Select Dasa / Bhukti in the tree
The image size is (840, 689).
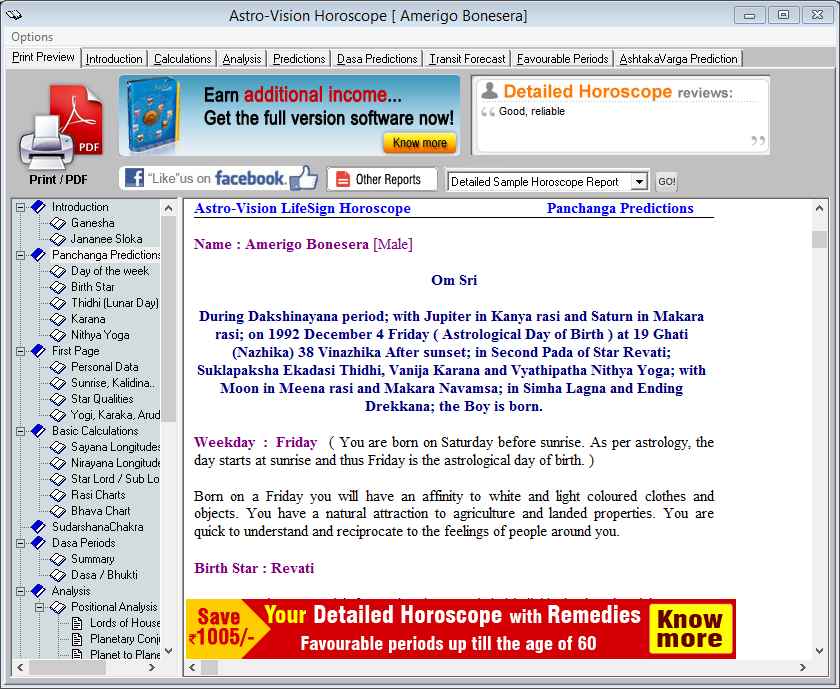point(104,575)
